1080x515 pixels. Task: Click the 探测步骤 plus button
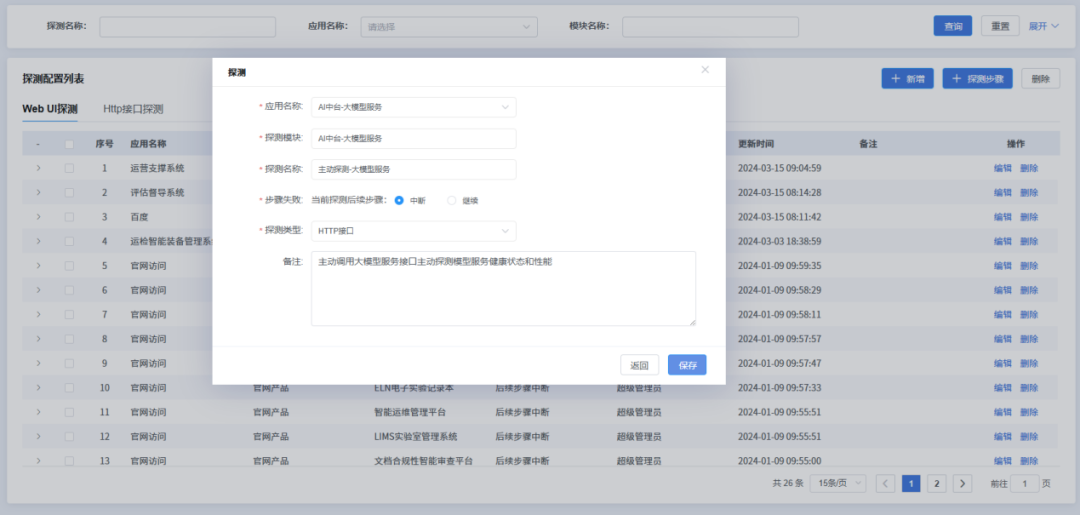(x=978, y=79)
